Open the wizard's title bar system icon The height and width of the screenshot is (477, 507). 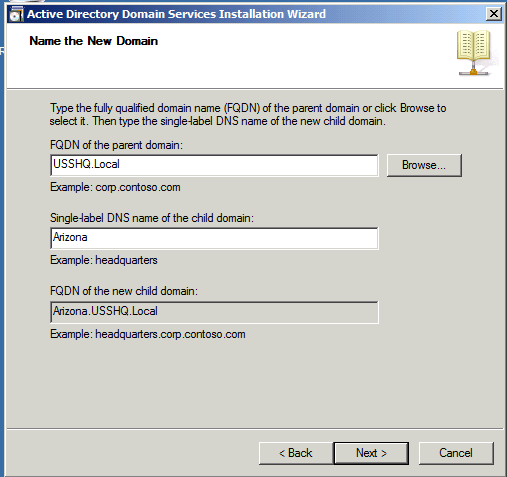16,14
